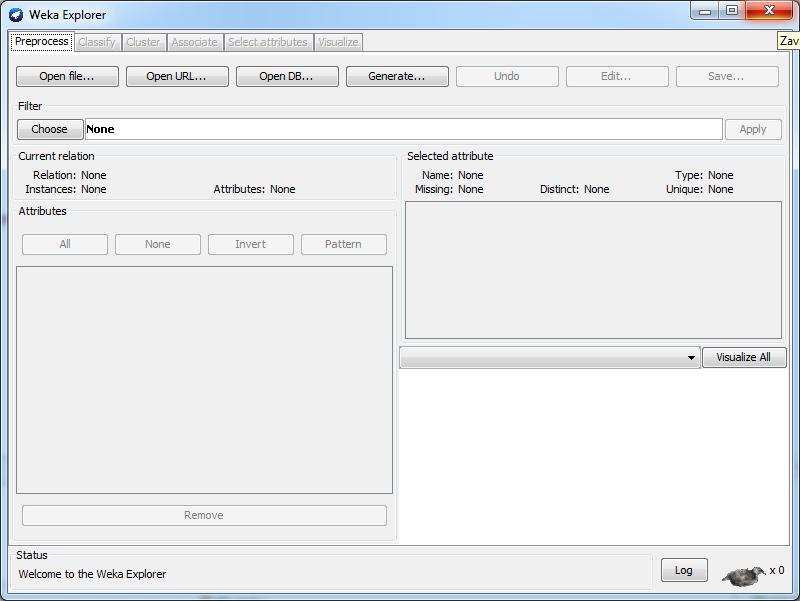This screenshot has width=800, height=601.
Task: Click the Open DB... button
Action: pos(287,76)
